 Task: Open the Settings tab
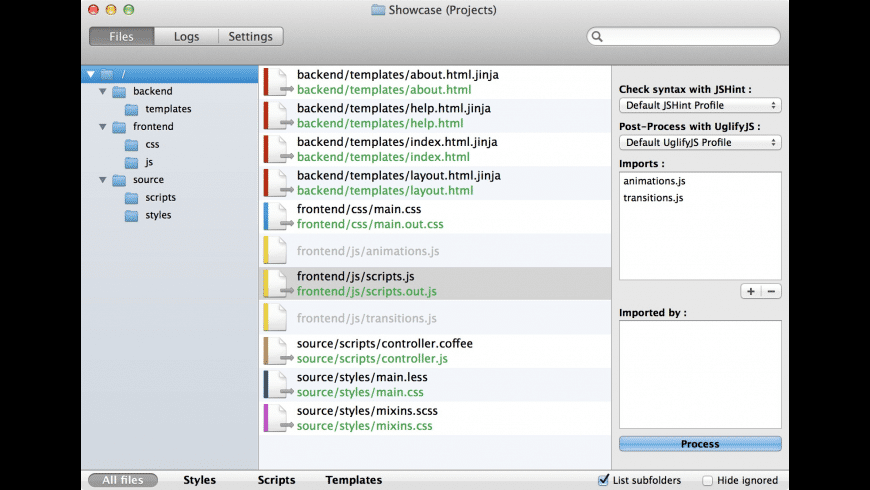pyautogui.click(x=251, y=37)
